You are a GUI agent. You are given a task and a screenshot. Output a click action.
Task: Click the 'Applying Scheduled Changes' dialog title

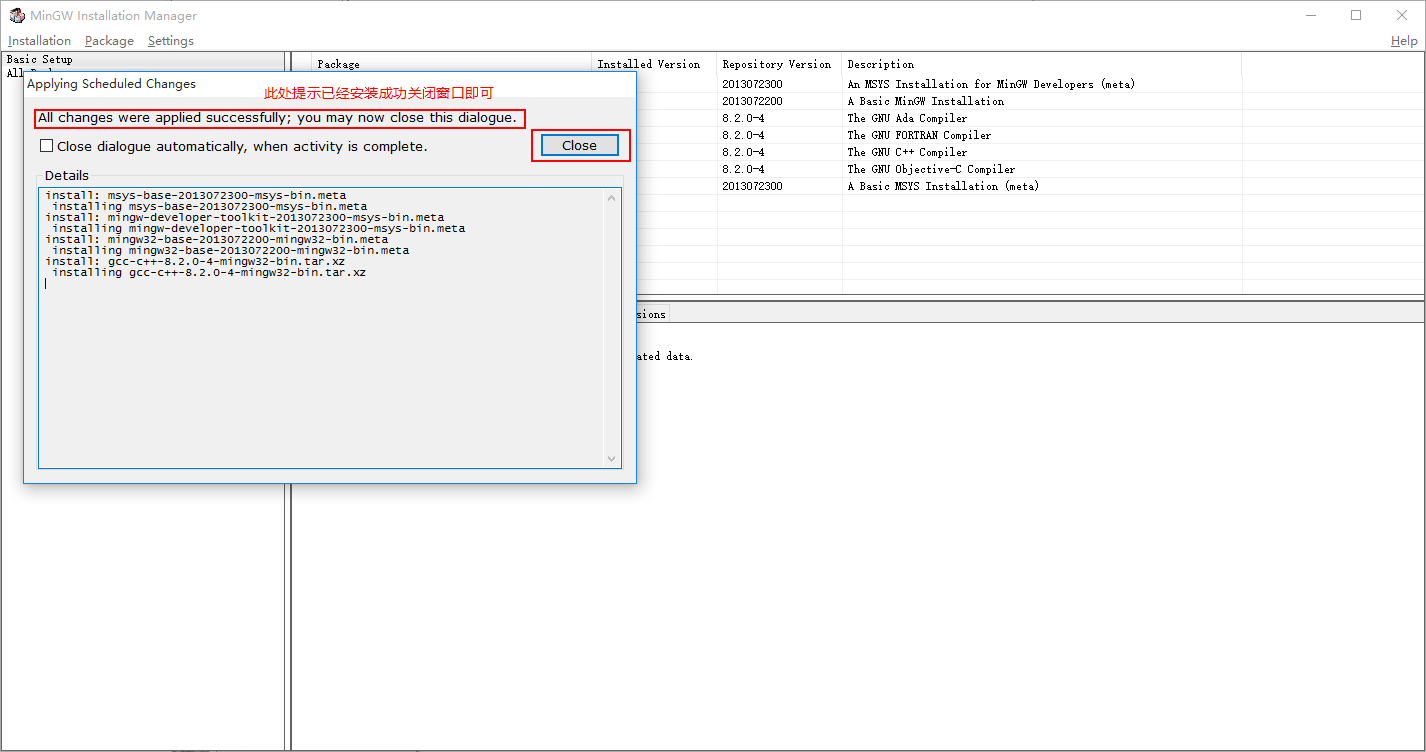click(x=111, y=84)
